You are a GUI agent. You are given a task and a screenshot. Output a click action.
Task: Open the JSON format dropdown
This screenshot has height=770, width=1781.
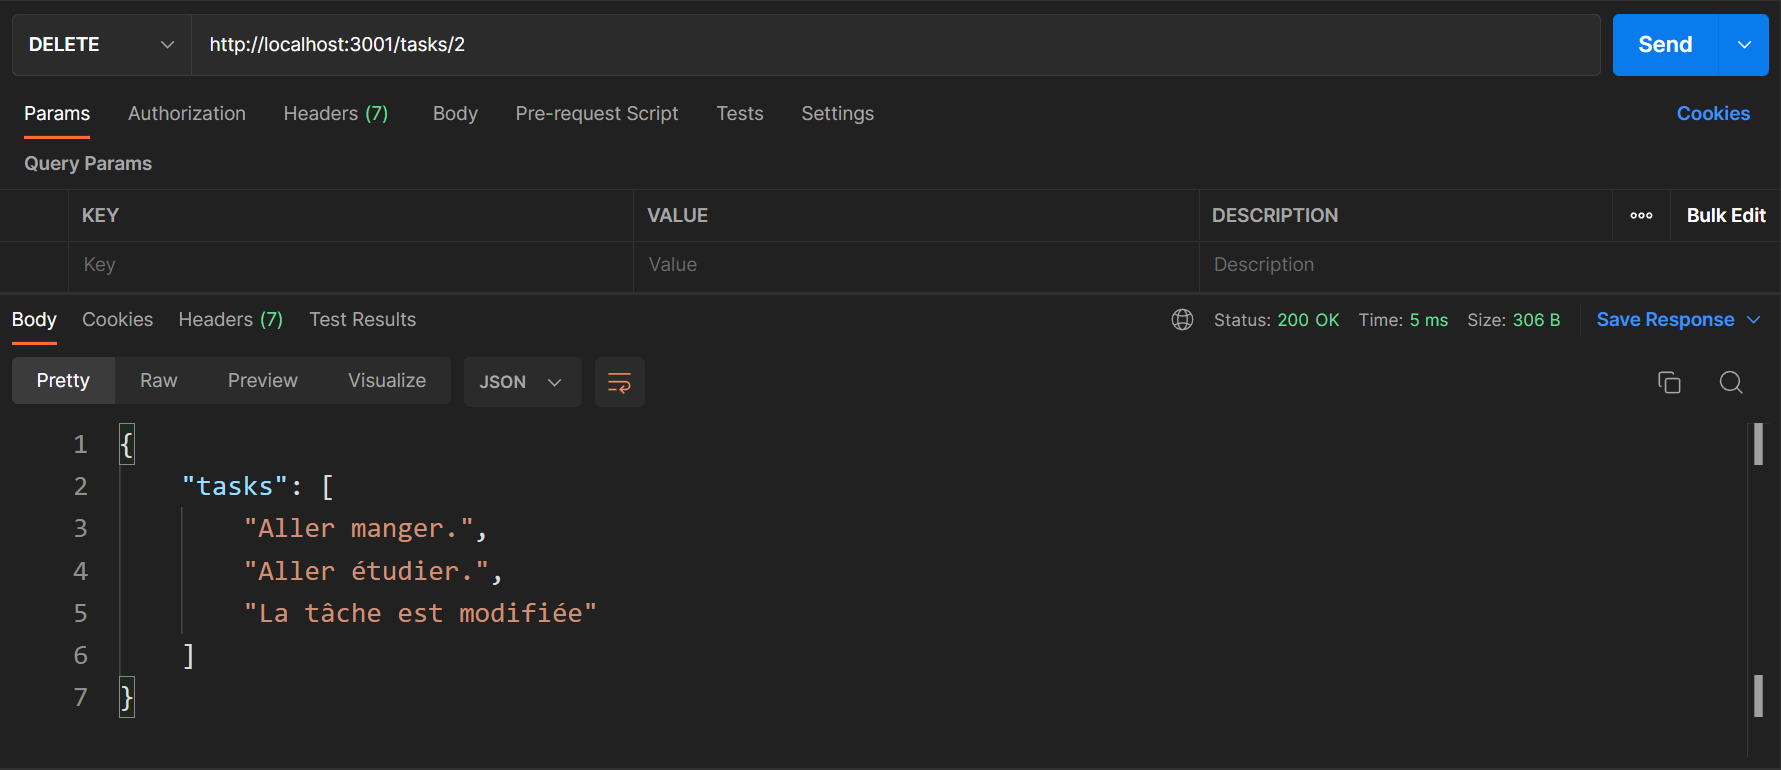pyautogui.click(x=522, y=382)
